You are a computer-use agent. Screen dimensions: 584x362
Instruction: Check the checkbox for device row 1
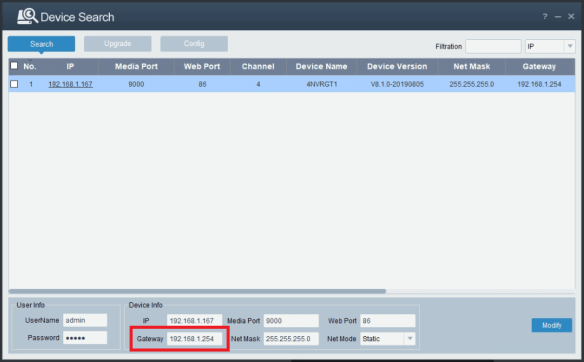point(14,84)
